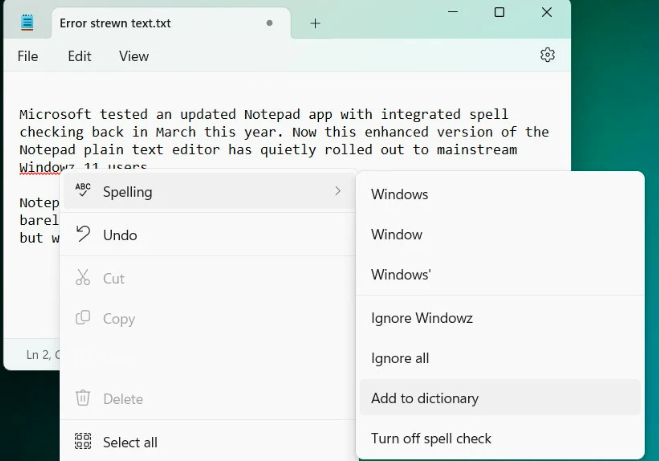Click the Copy pages icon

83,318
